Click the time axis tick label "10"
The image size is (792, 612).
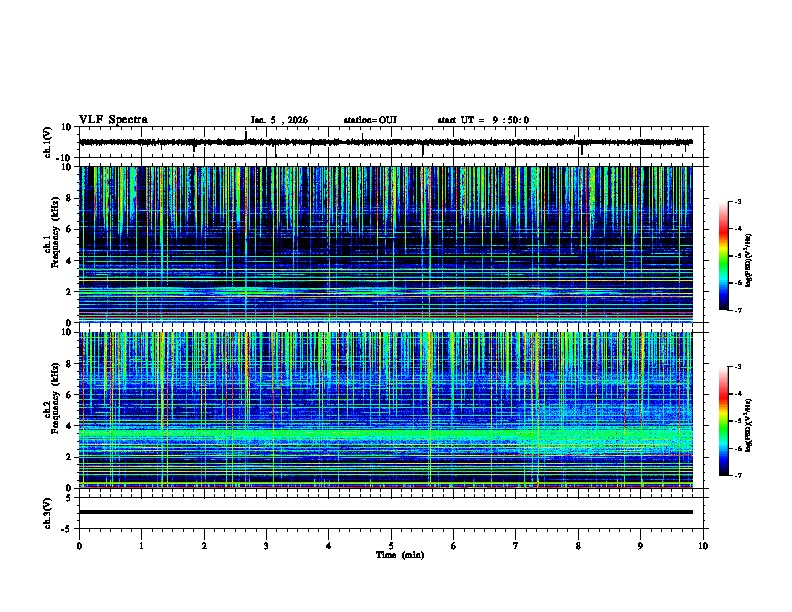[703, 546]
